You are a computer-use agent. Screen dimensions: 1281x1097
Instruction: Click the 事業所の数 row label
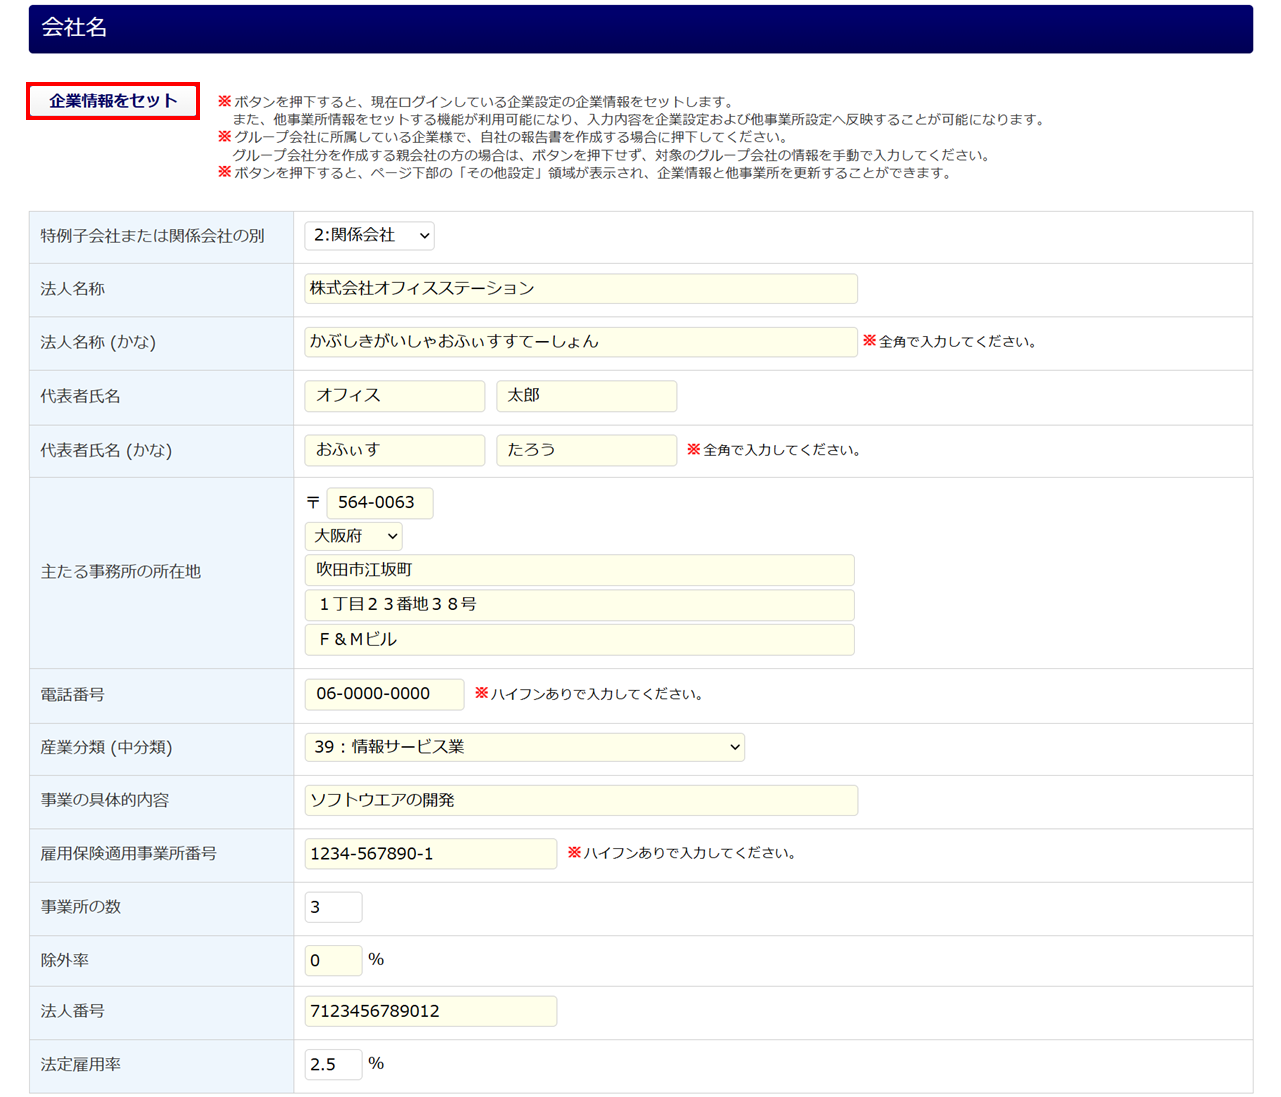[x=81, y=907]
